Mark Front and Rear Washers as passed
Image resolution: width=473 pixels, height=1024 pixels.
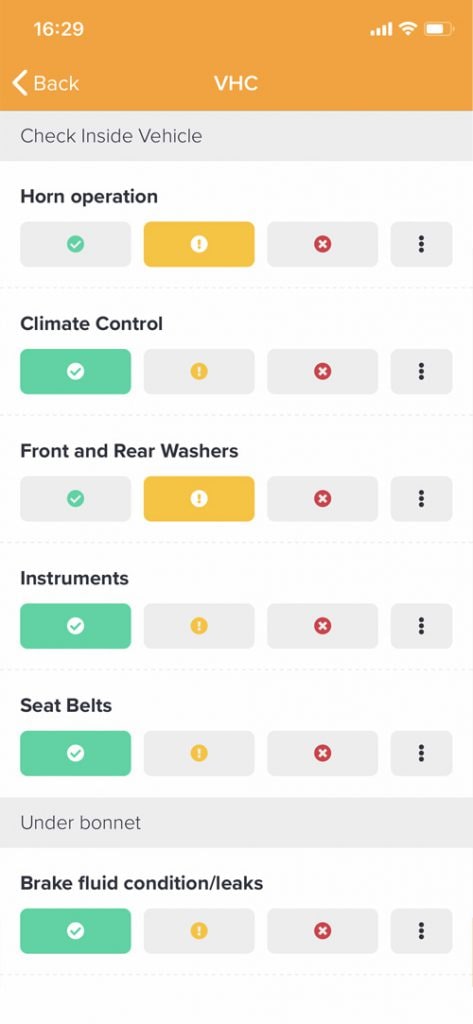75,499
